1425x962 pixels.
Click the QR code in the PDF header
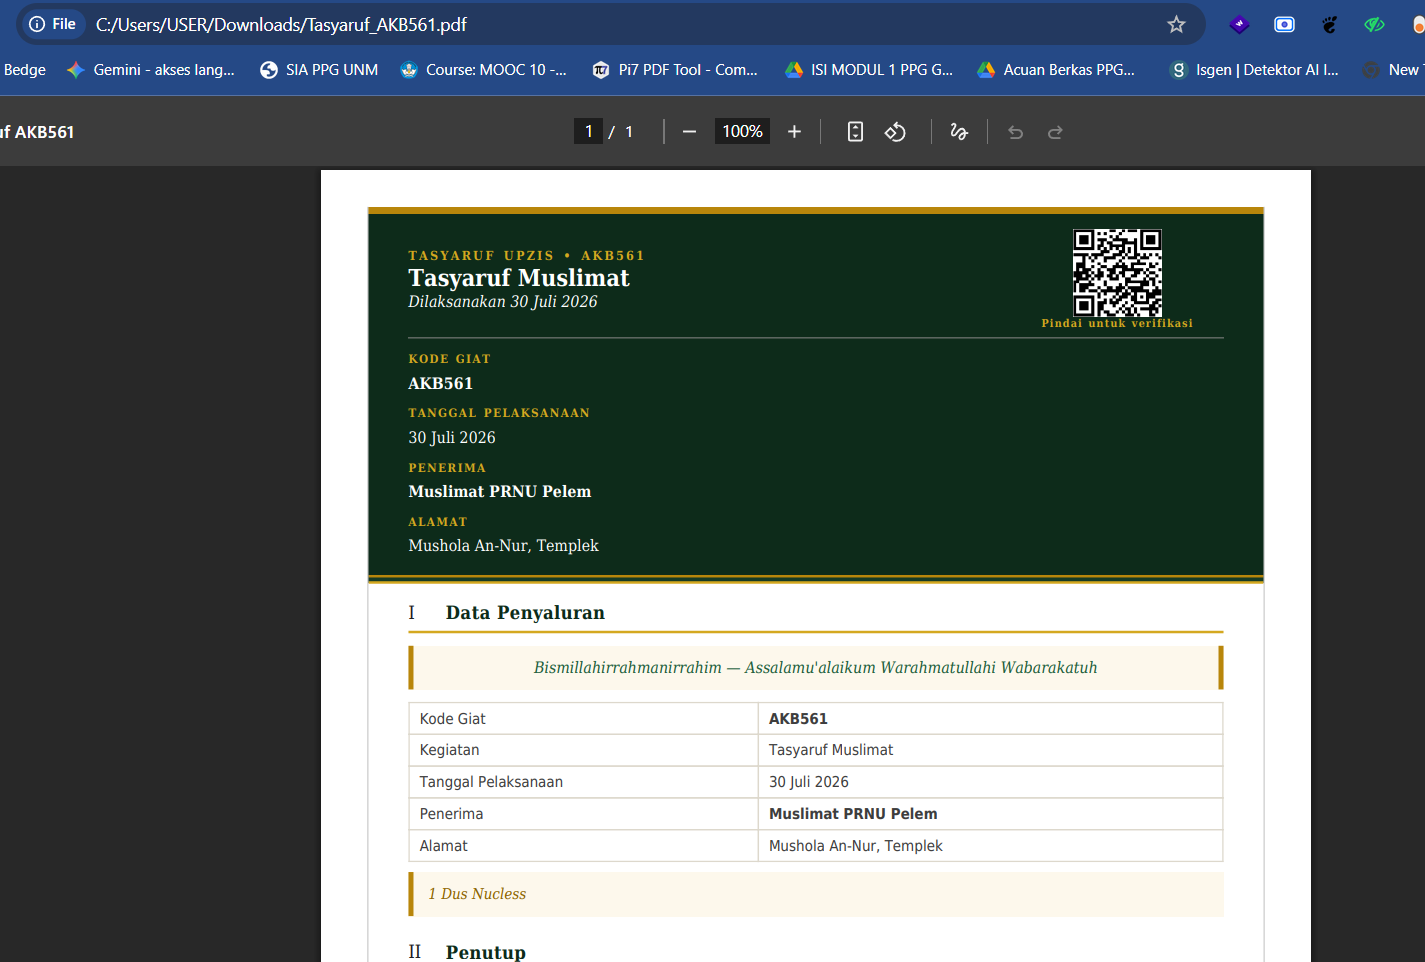[x=1117, y=272]
